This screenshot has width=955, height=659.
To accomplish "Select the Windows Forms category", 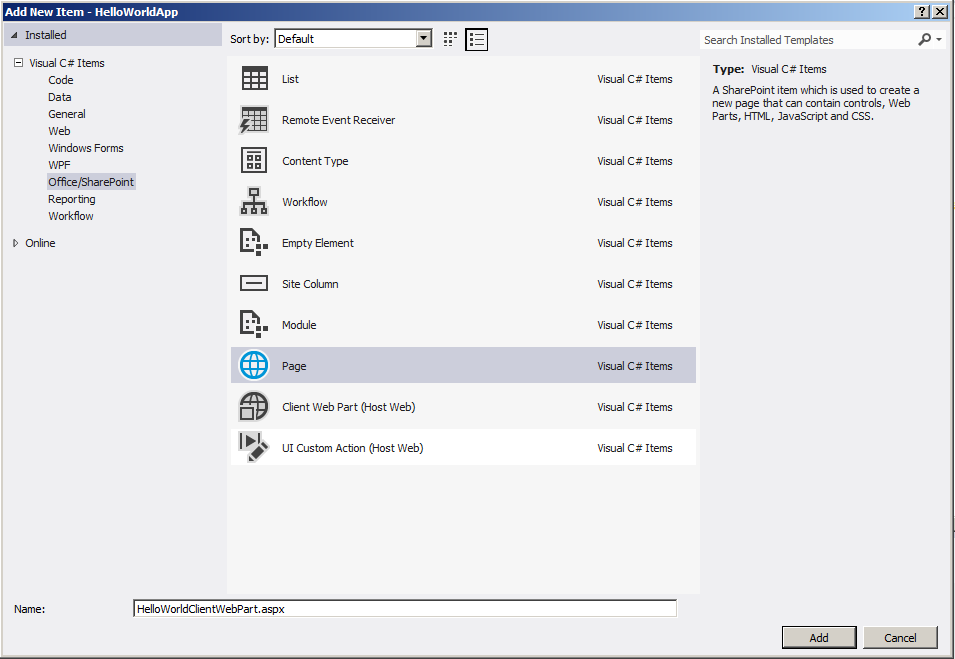I will click(x=86, y=148).
